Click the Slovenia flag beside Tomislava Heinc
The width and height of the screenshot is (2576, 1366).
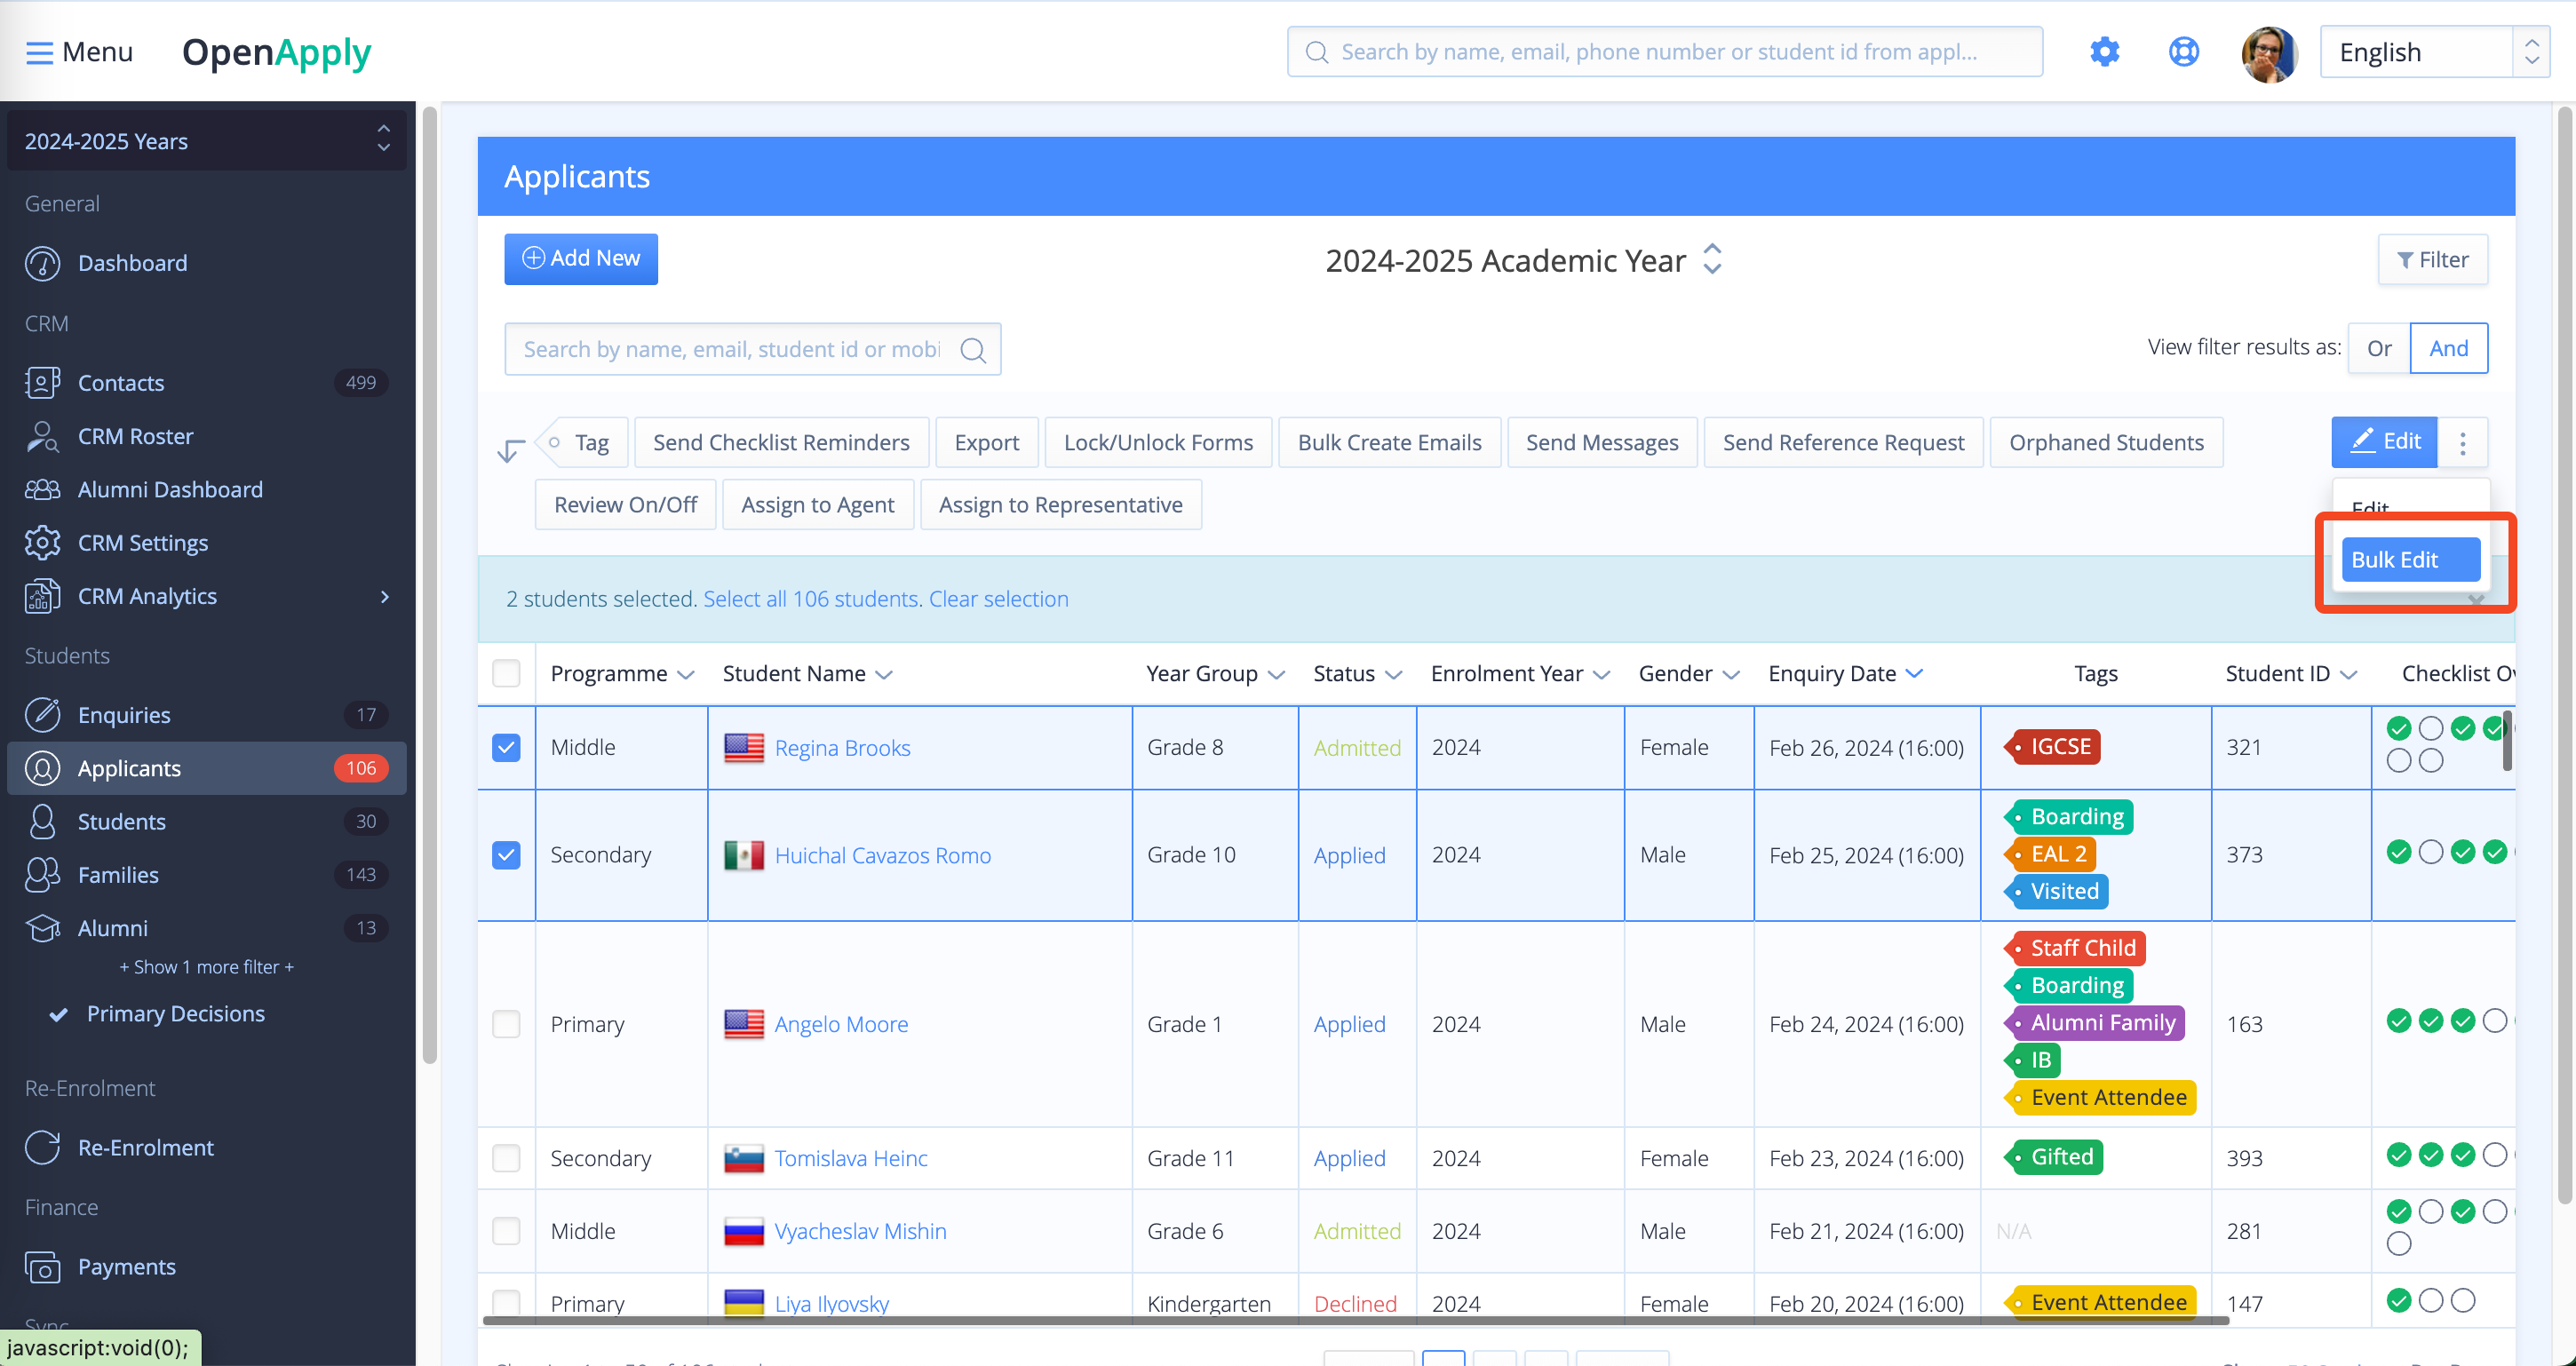[x=744, y=1159]
